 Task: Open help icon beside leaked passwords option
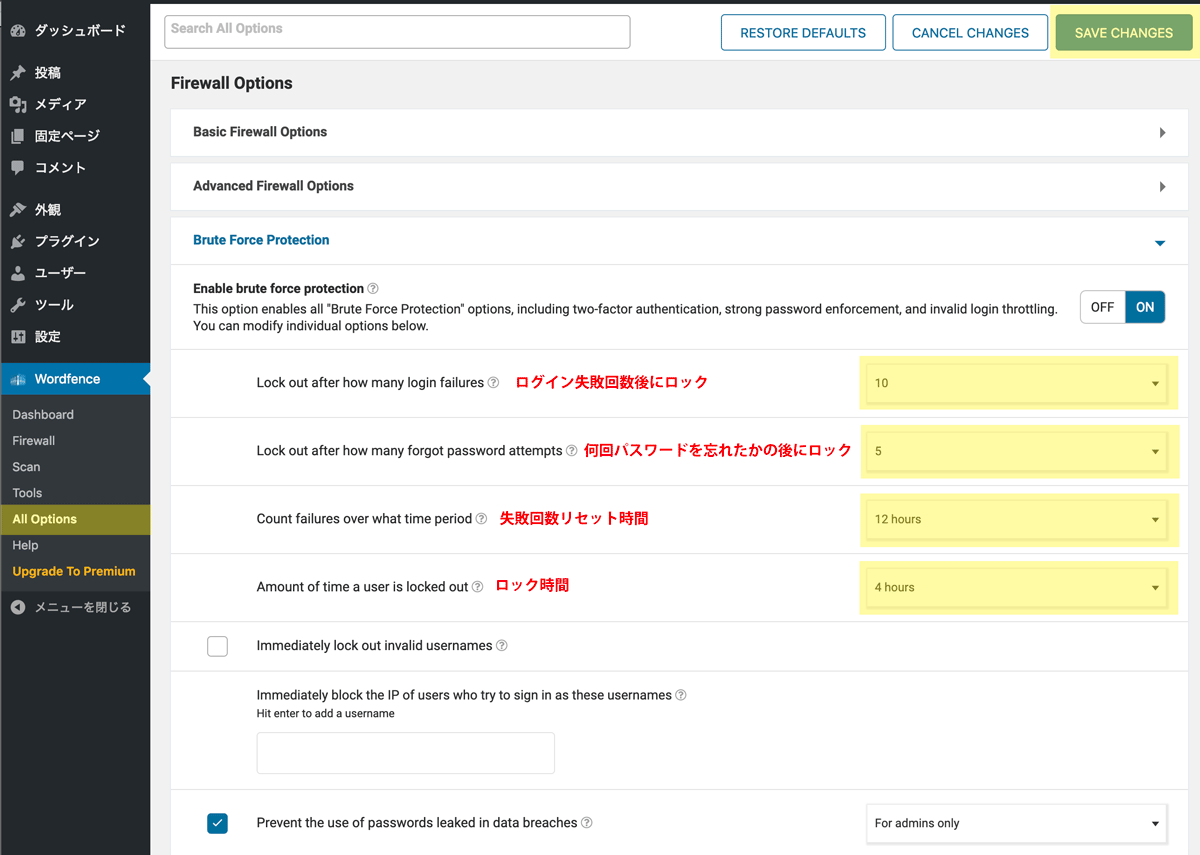[587, 823]
